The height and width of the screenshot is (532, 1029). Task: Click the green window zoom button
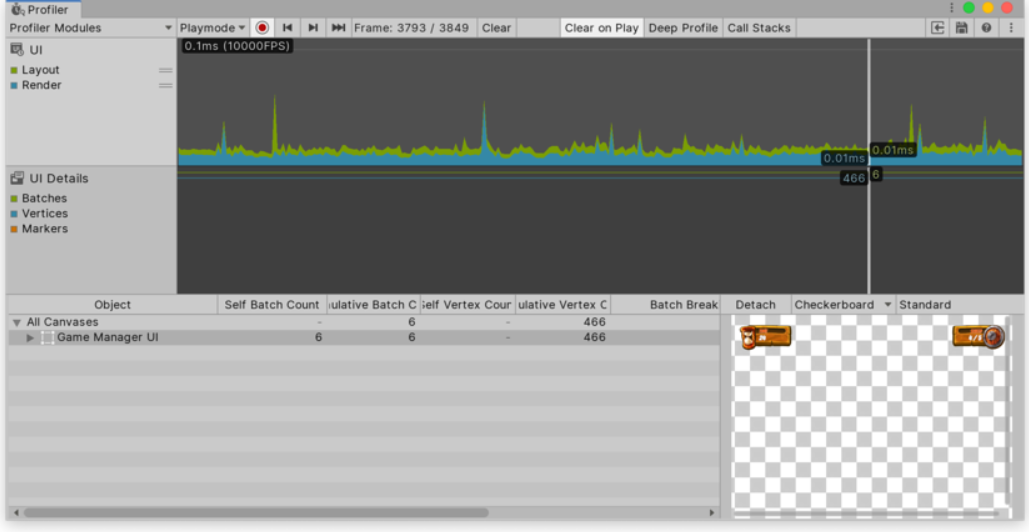pos(969,8)
